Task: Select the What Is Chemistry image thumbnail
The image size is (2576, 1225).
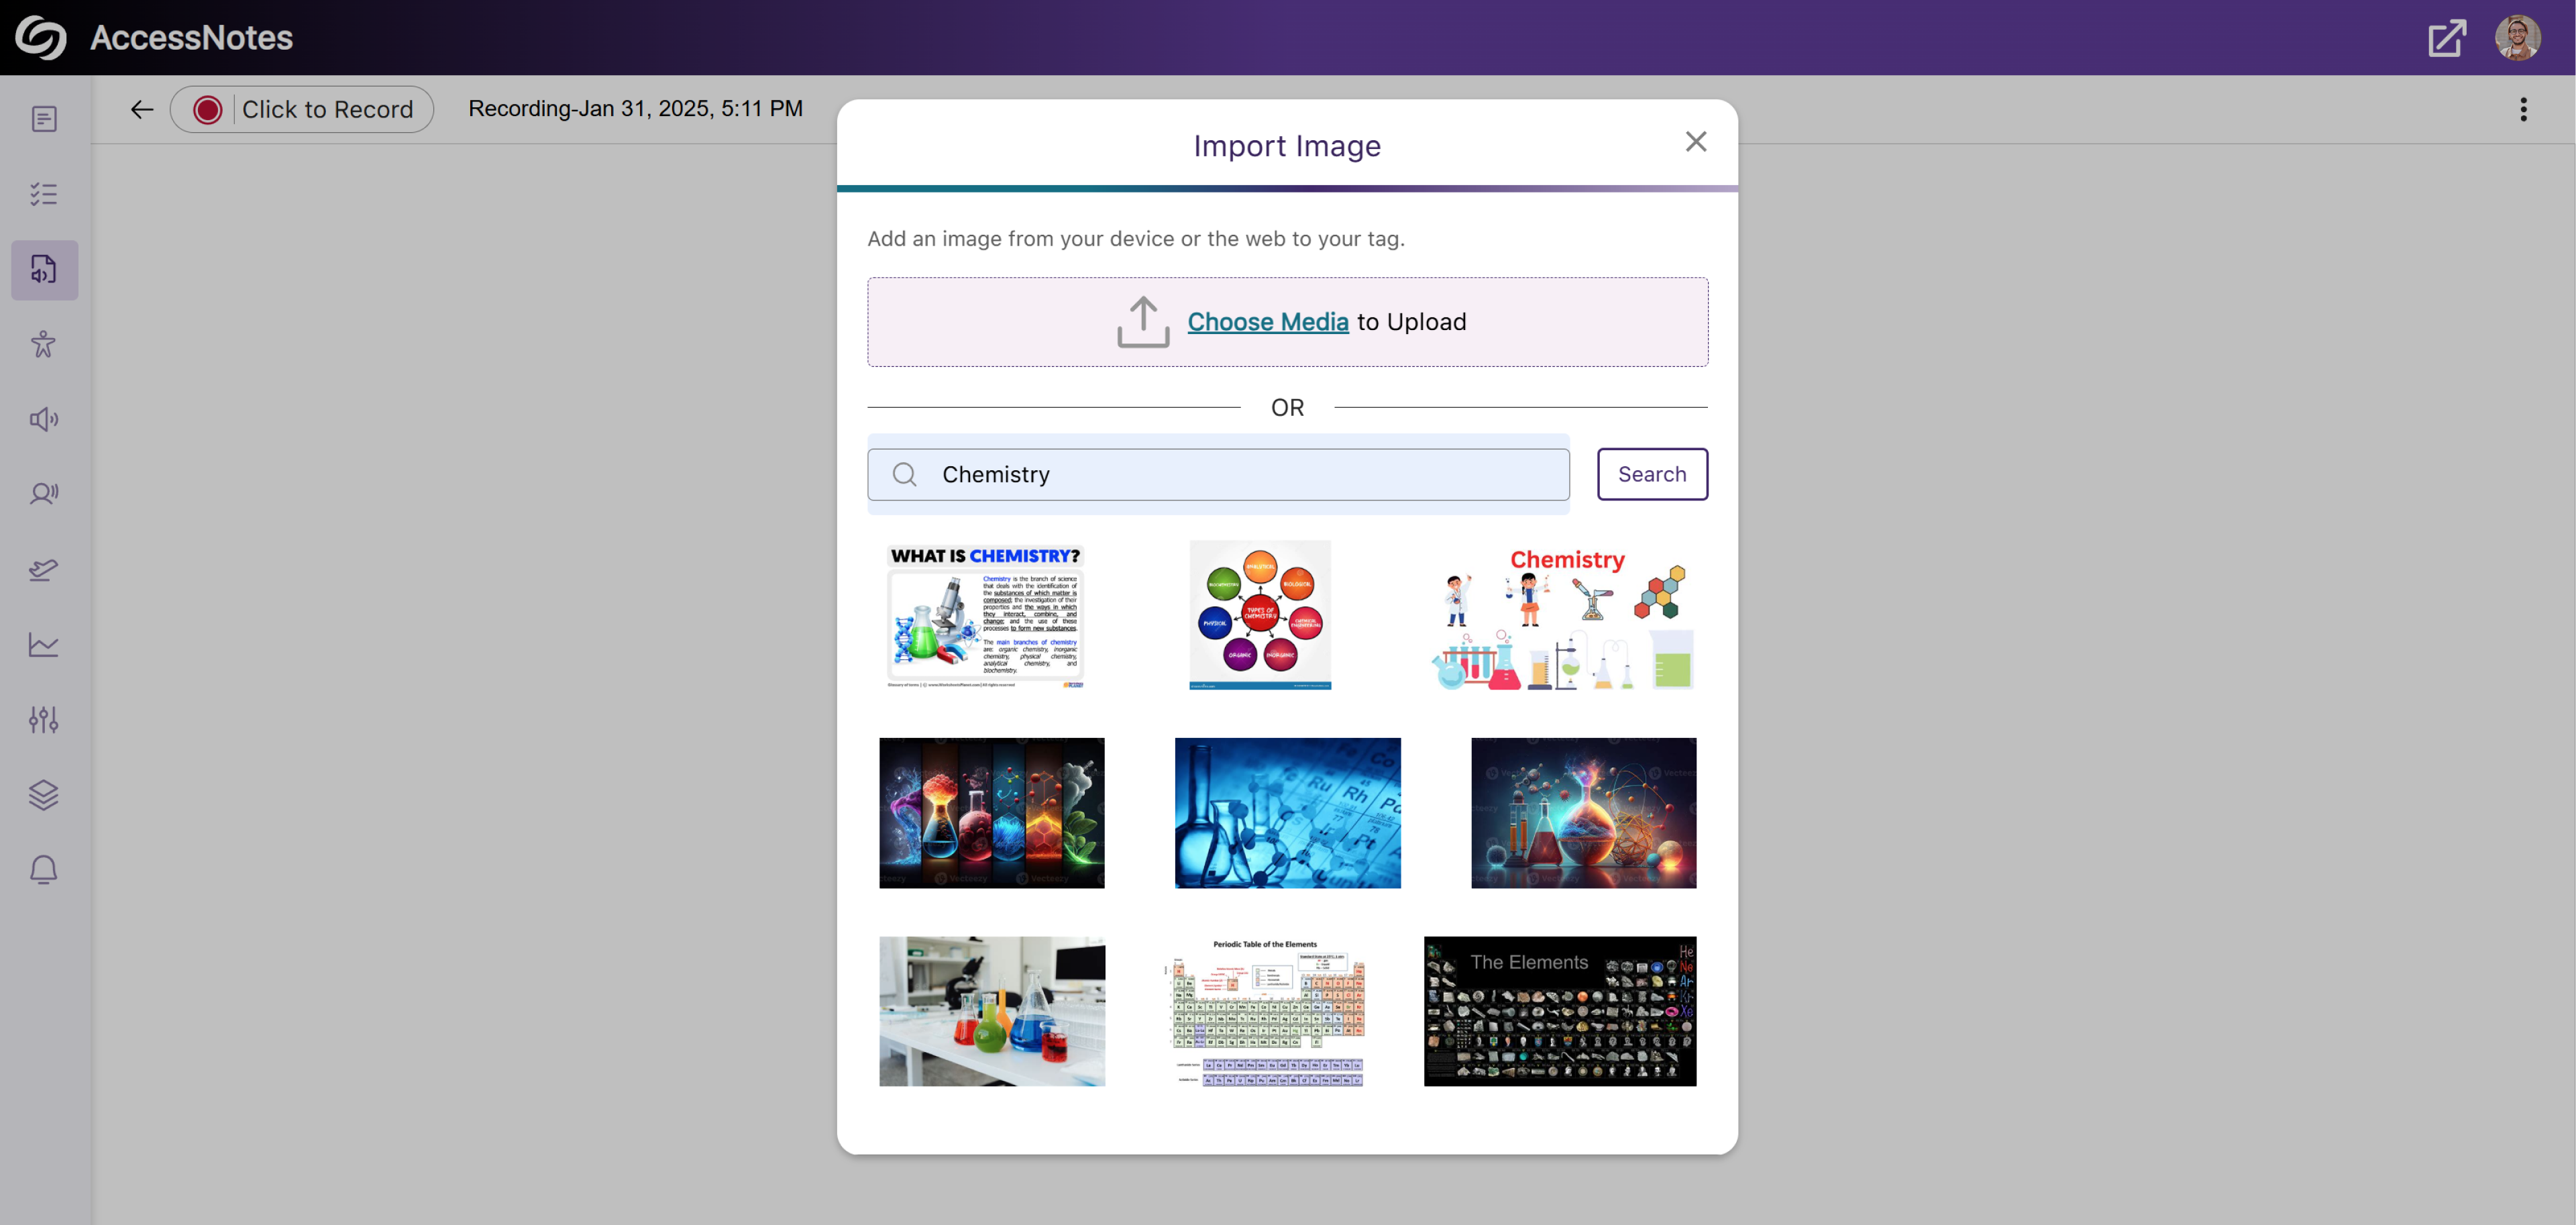Action: pos(985,616)
